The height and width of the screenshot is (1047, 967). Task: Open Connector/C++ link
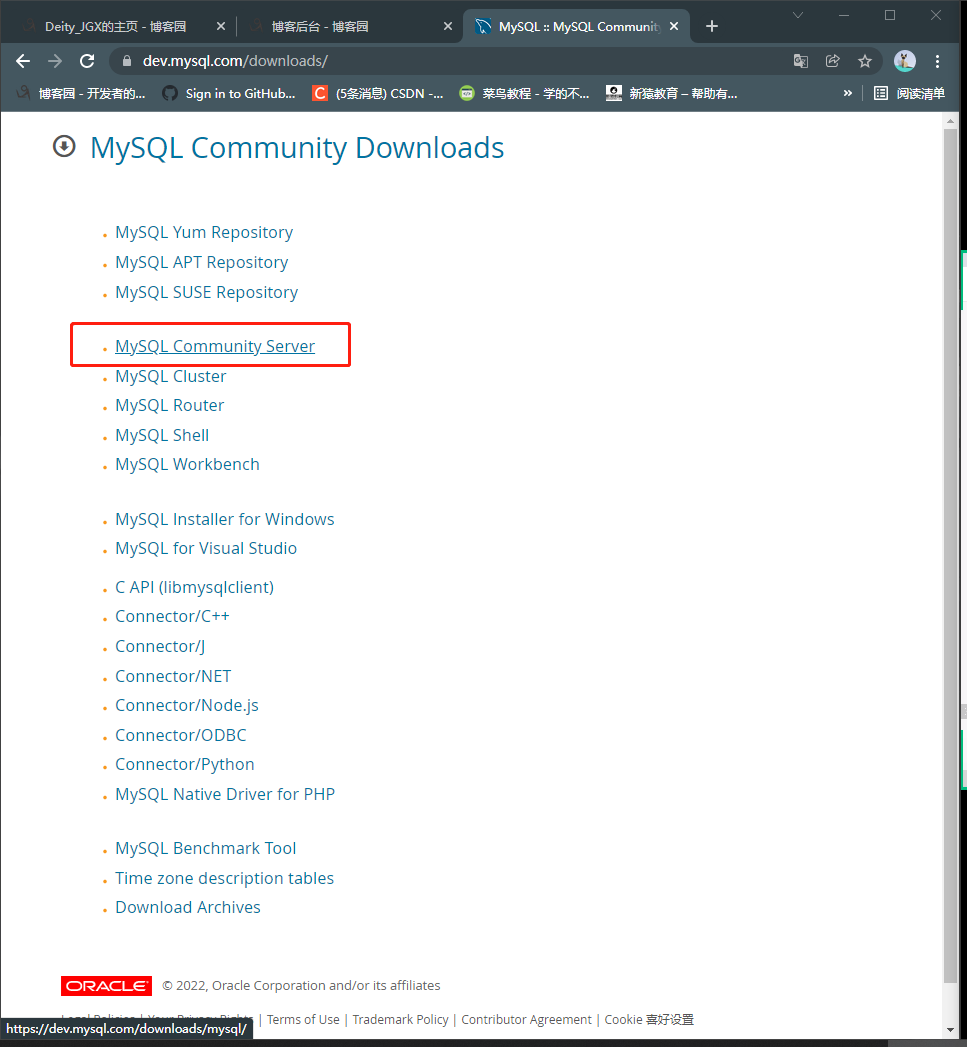click(x=172, y=616)
